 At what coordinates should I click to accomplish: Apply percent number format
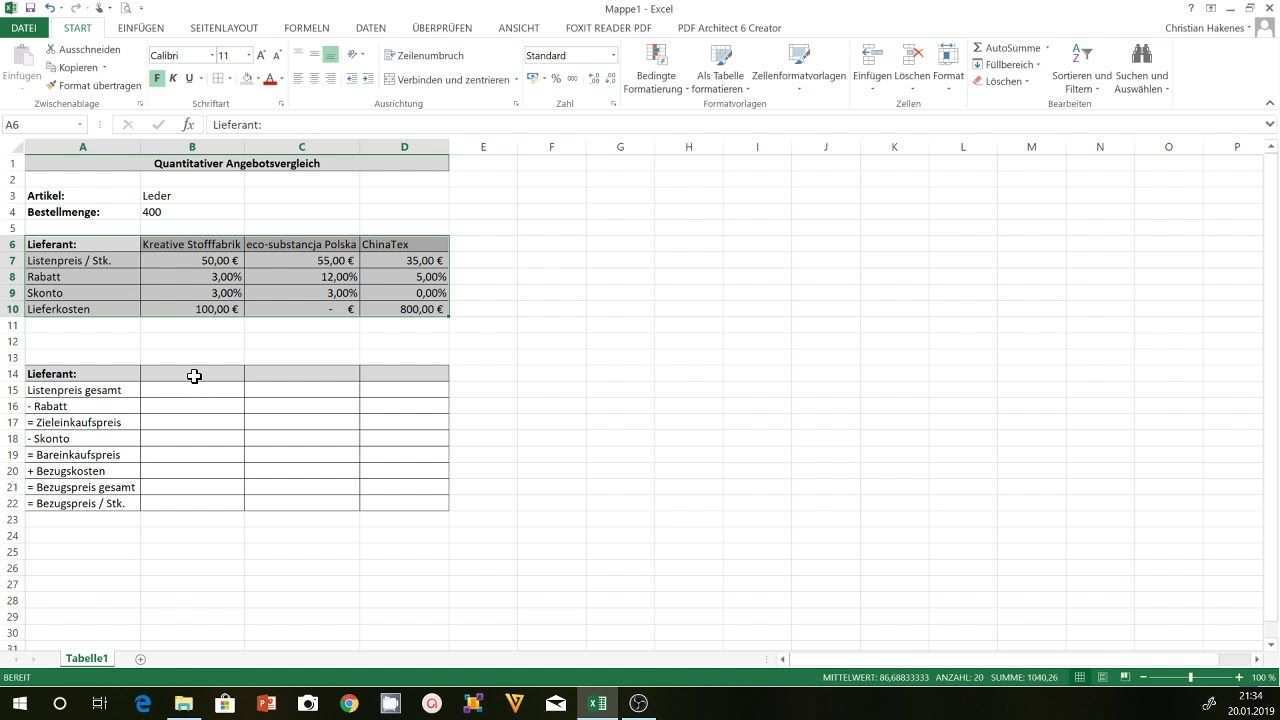pyautogui.click(x=556, y=79)
